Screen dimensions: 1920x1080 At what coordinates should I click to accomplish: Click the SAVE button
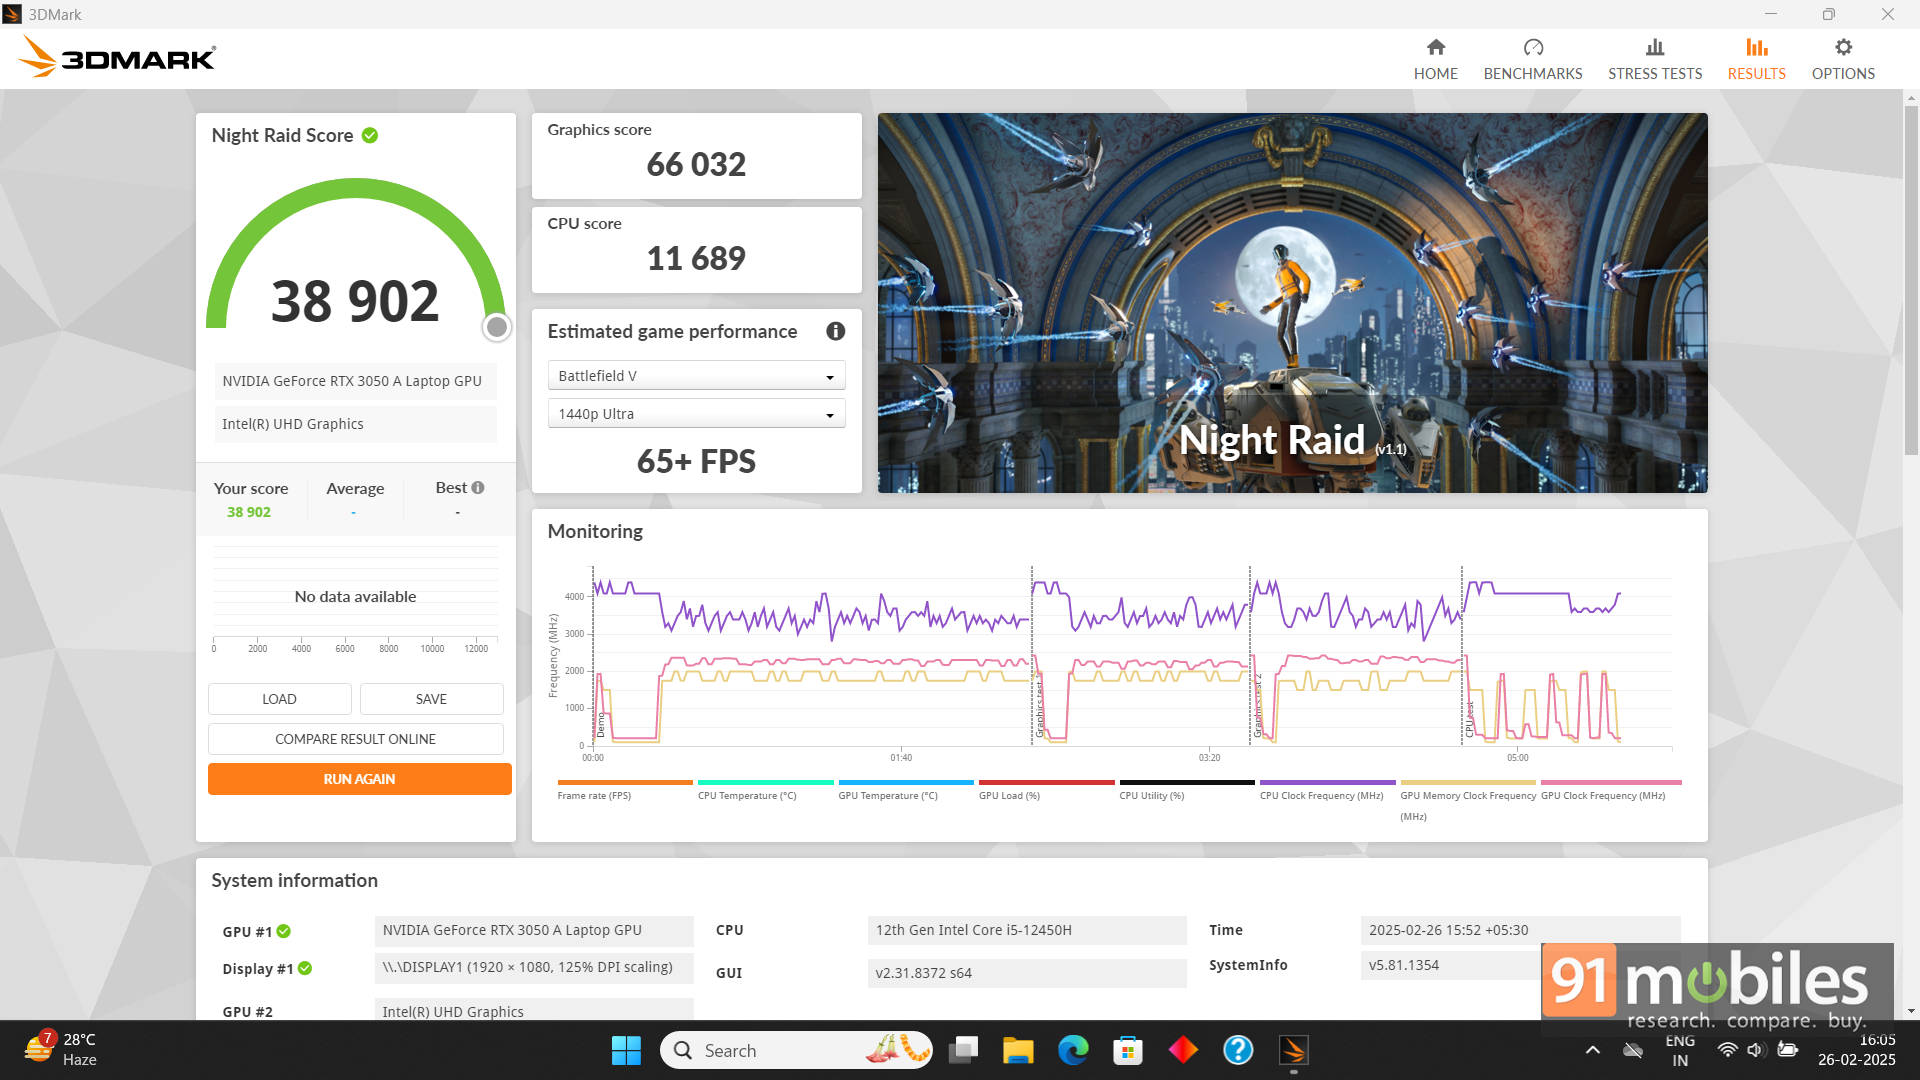tap(431, 699)
